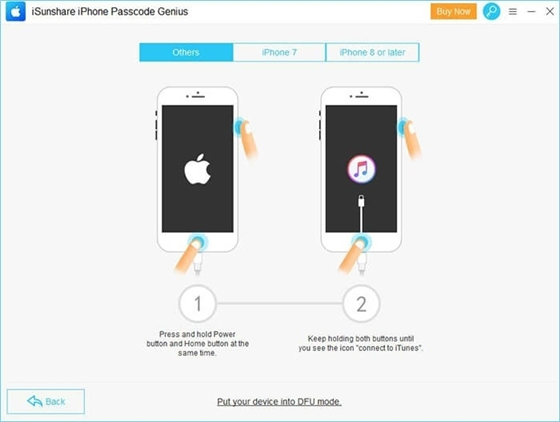Click the first phone's power button highlight
This screenshot has width=560, height=422.
240,127
